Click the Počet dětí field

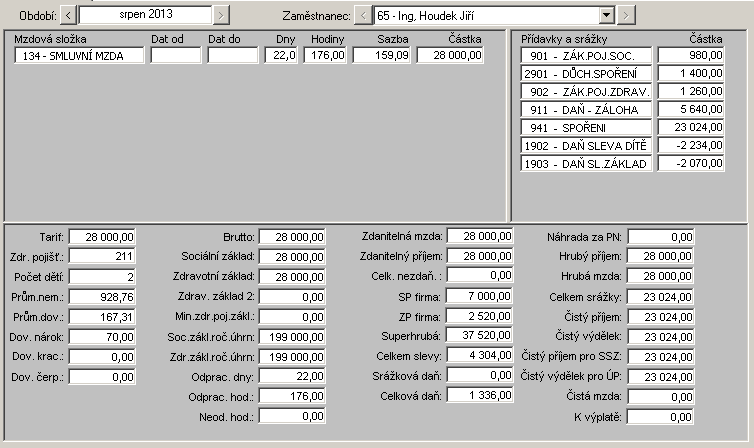coord(102,277)
